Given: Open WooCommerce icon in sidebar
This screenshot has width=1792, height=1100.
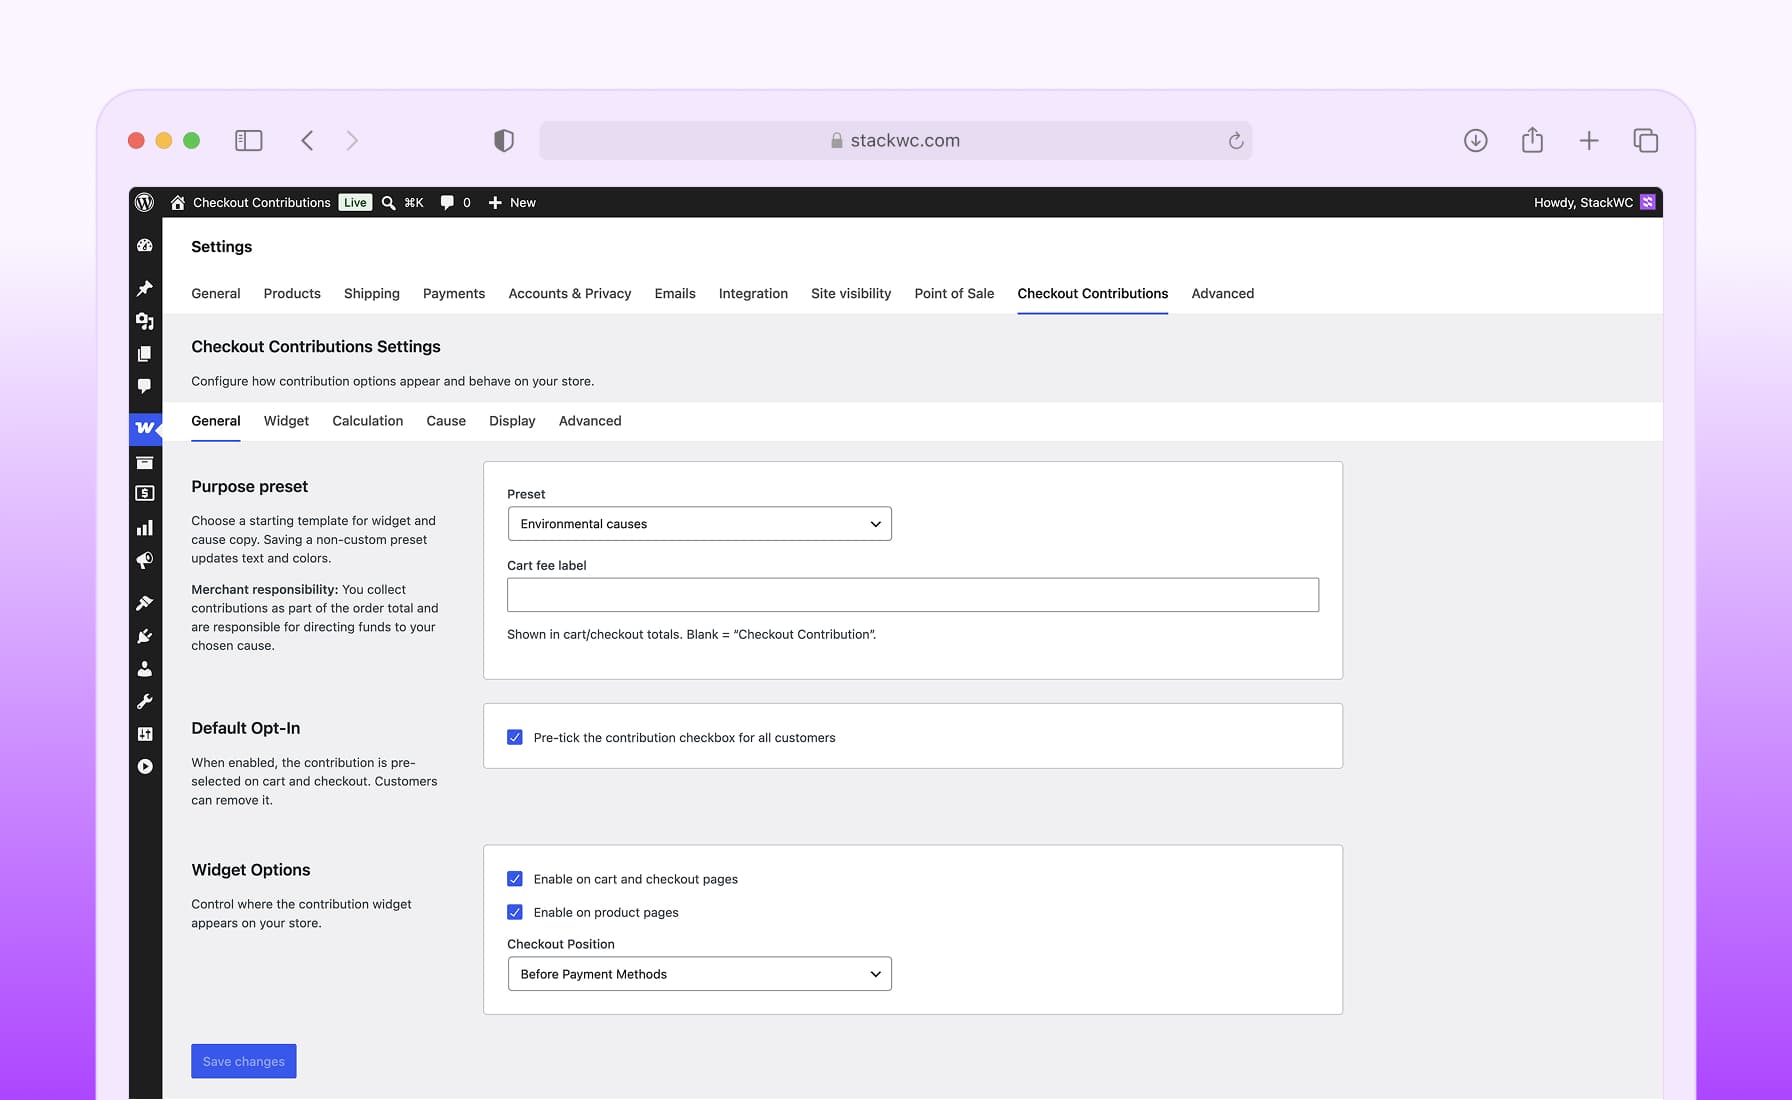Looking at the screenshot, I should tap(145, 428).
